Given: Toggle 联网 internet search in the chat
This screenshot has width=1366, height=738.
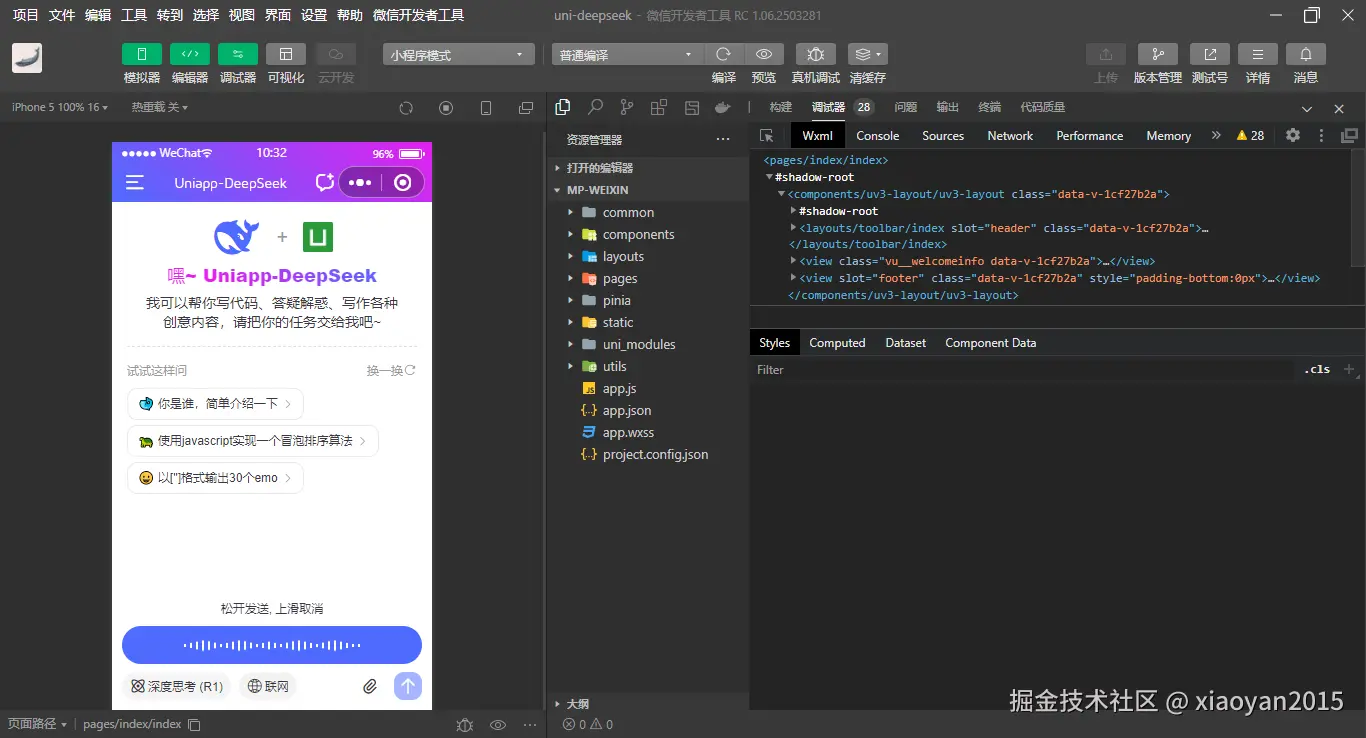Looking at the screenshot, I should coord(267,686).
